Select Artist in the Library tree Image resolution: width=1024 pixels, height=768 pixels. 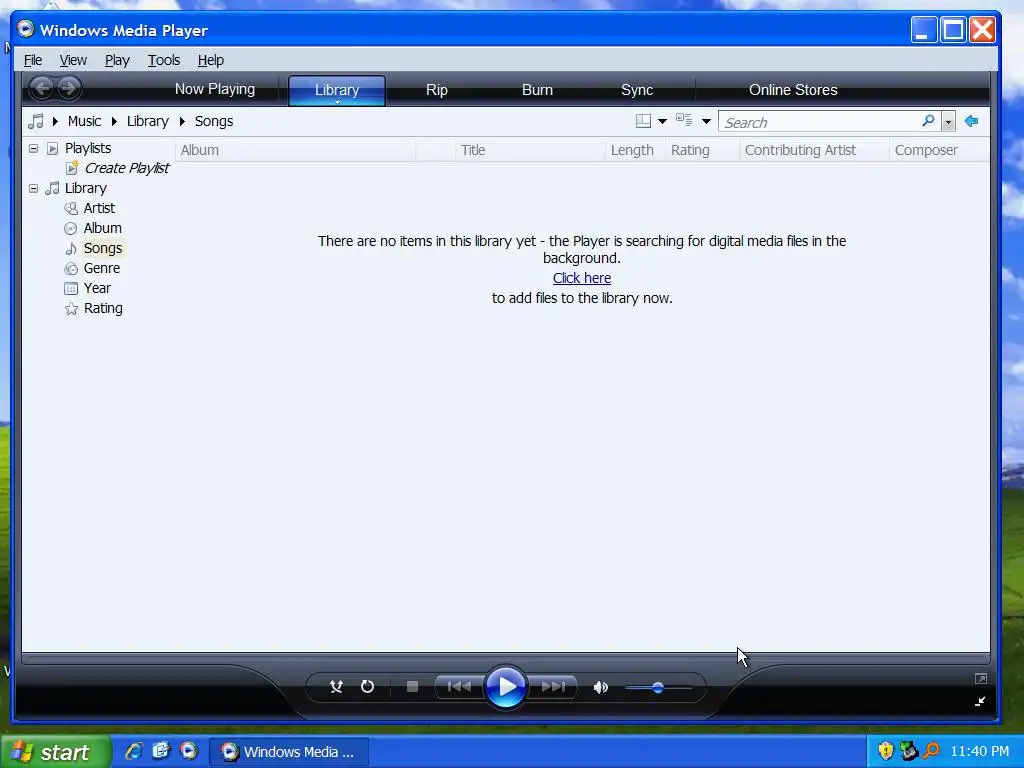pyautogui.click(x=99, y=208)
